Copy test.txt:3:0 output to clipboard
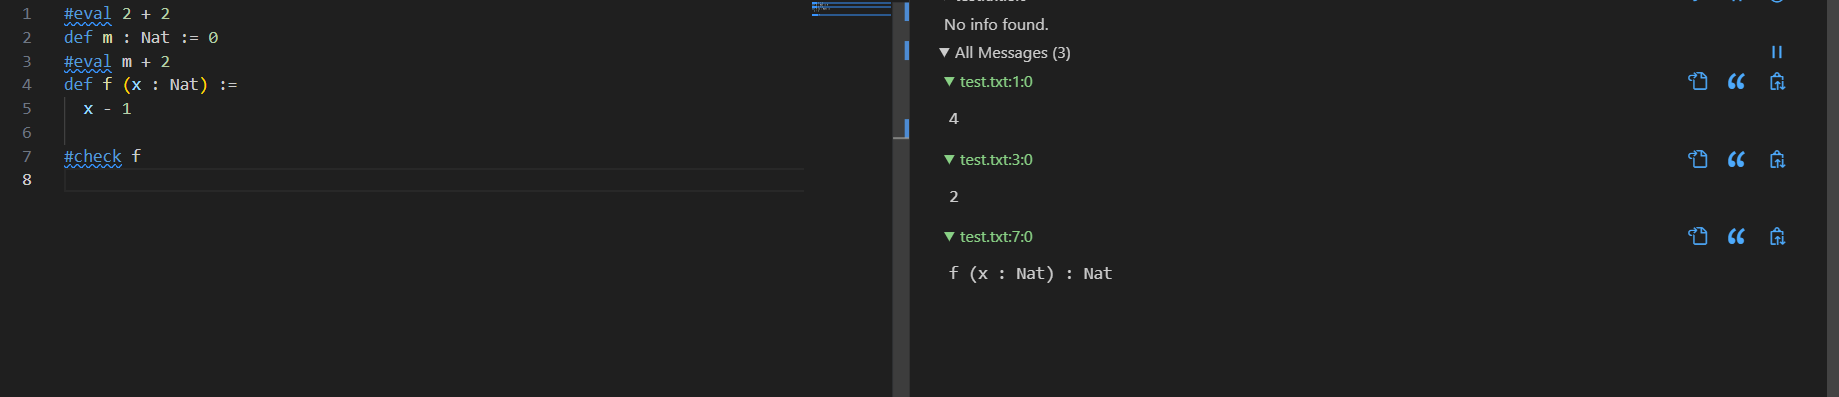This screenshot has height=397, width=1839. click(1777, 159)
